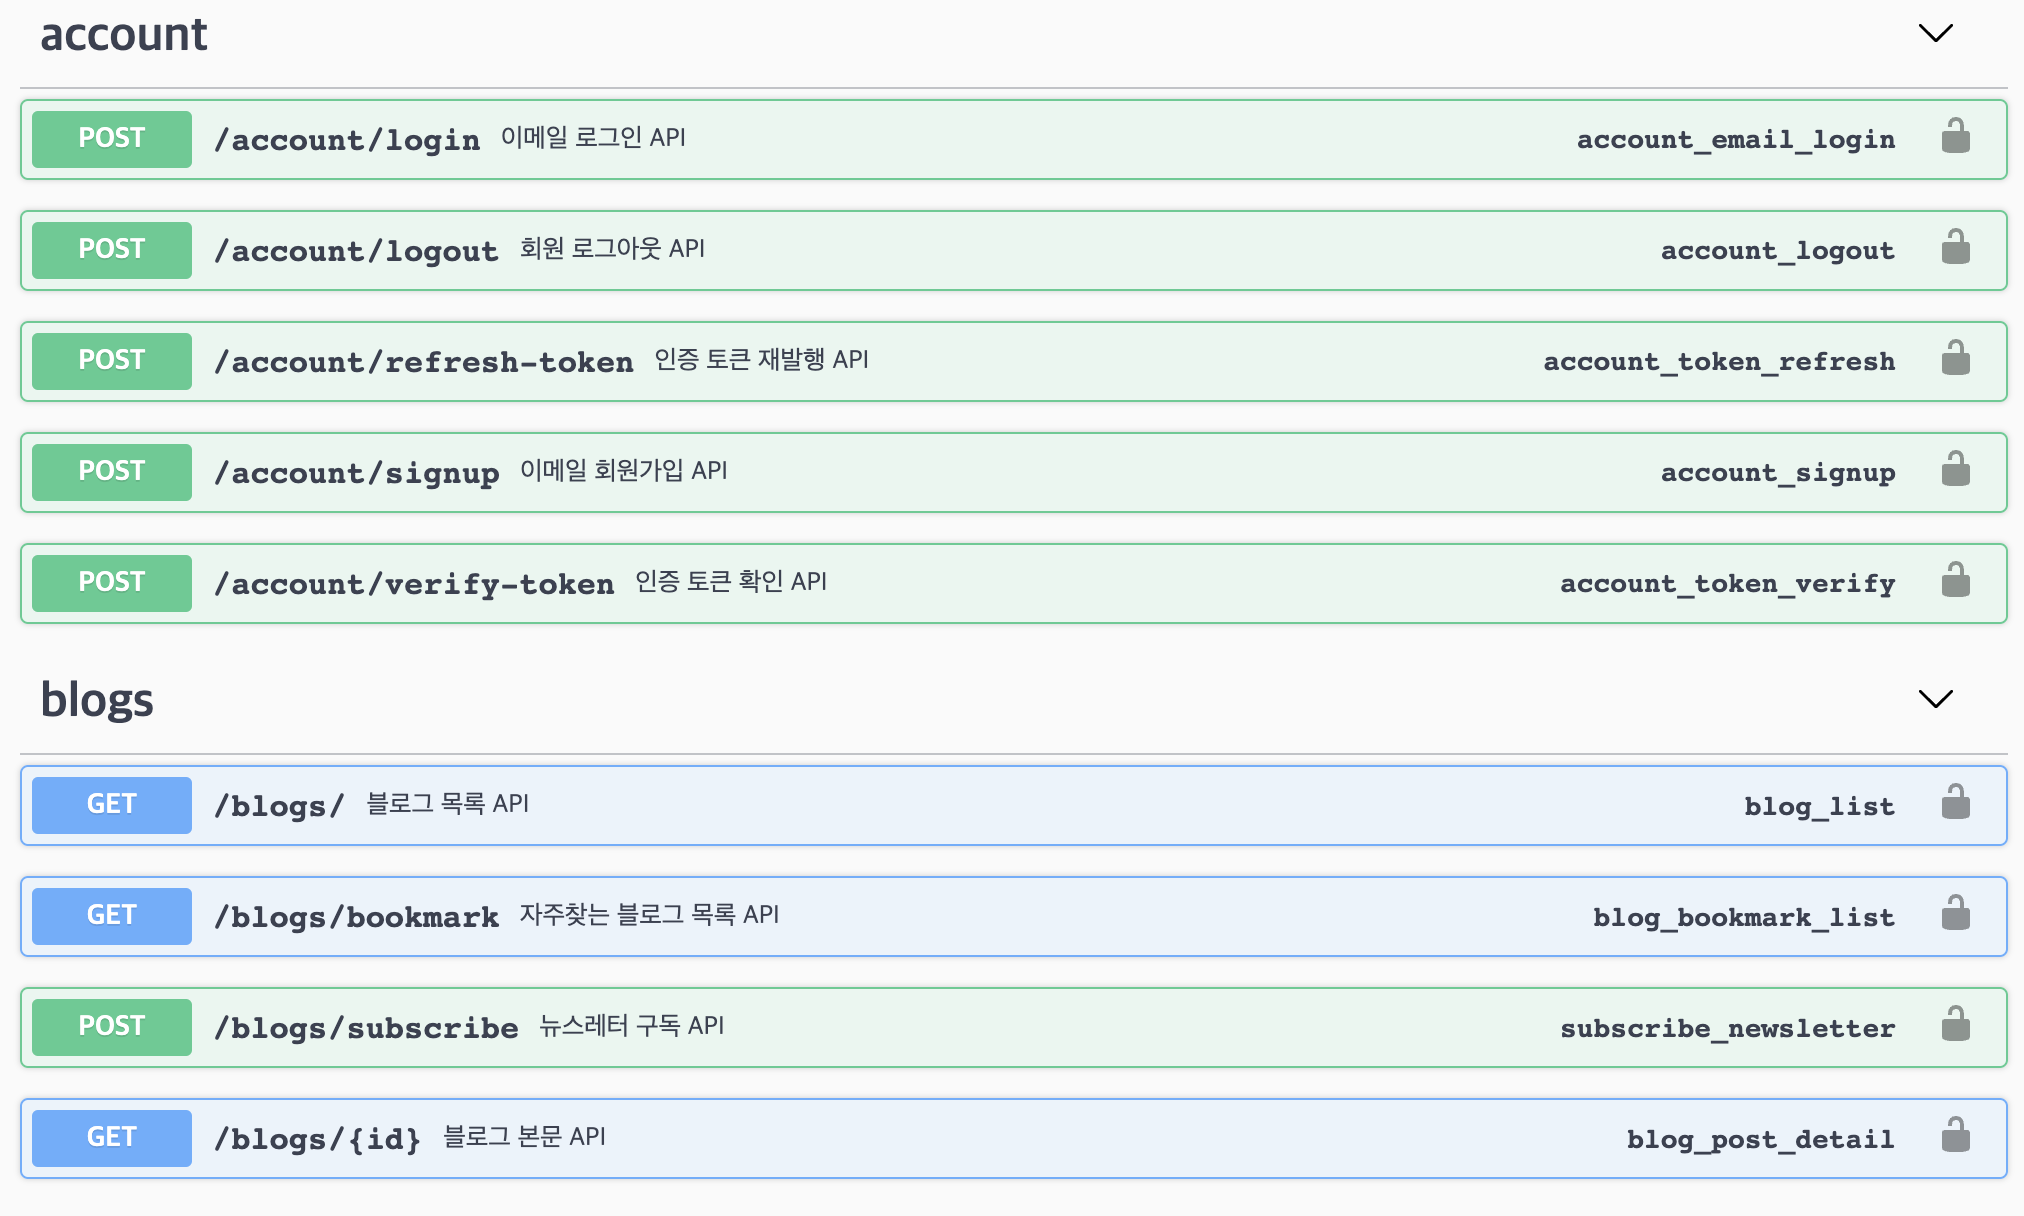This screenshot has height=1216, width=2024.
Task: Click lock icon for account_logout endpoint
Action: tap(1955, 248)
